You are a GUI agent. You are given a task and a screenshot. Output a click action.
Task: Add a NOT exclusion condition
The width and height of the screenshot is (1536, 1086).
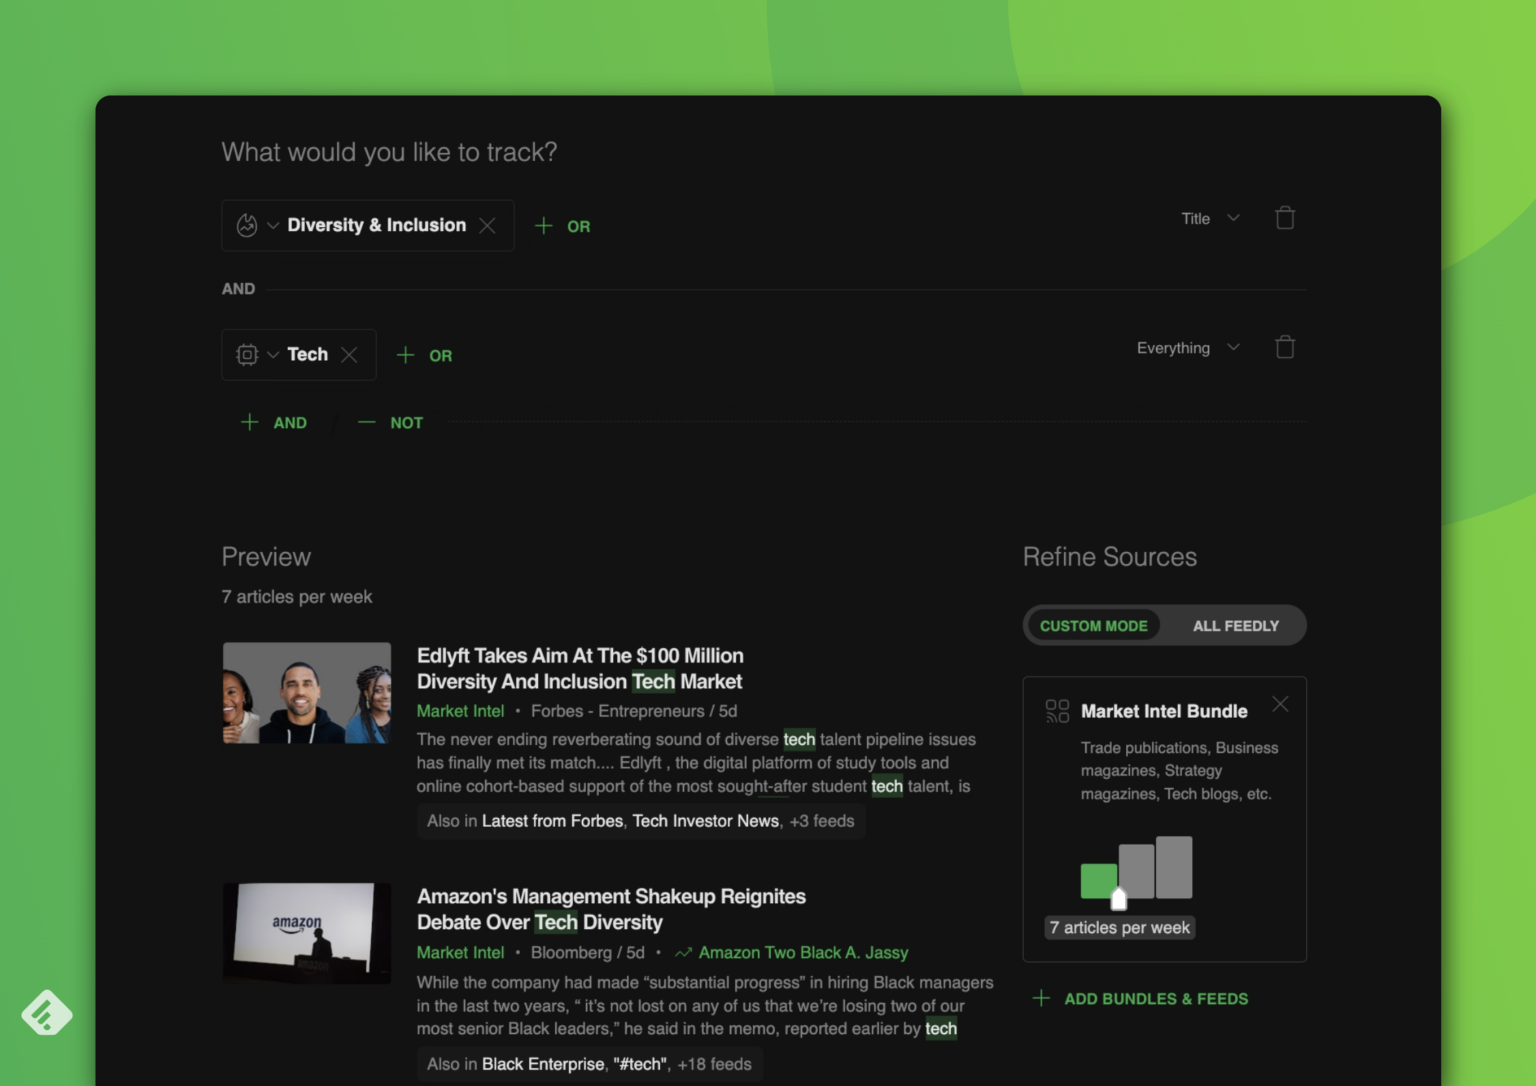click(x=391, y=423)
